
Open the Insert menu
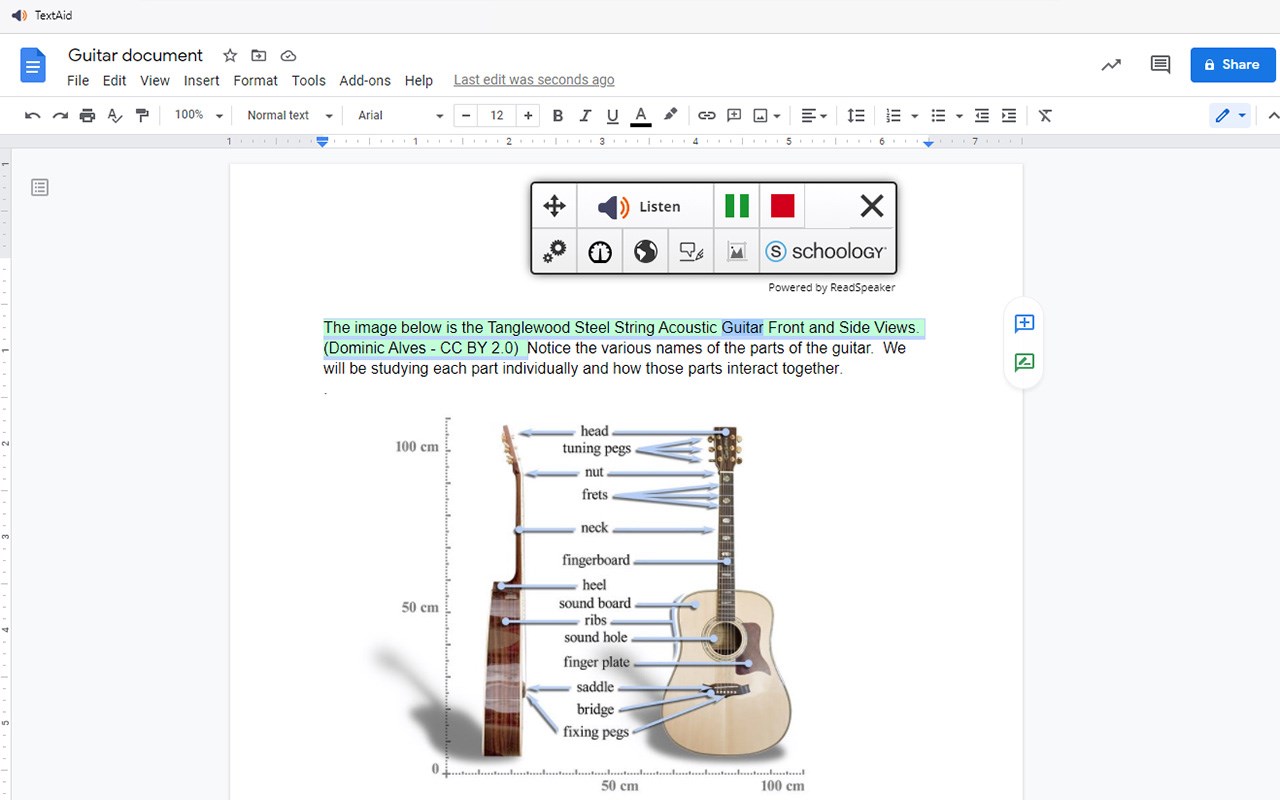201,80
